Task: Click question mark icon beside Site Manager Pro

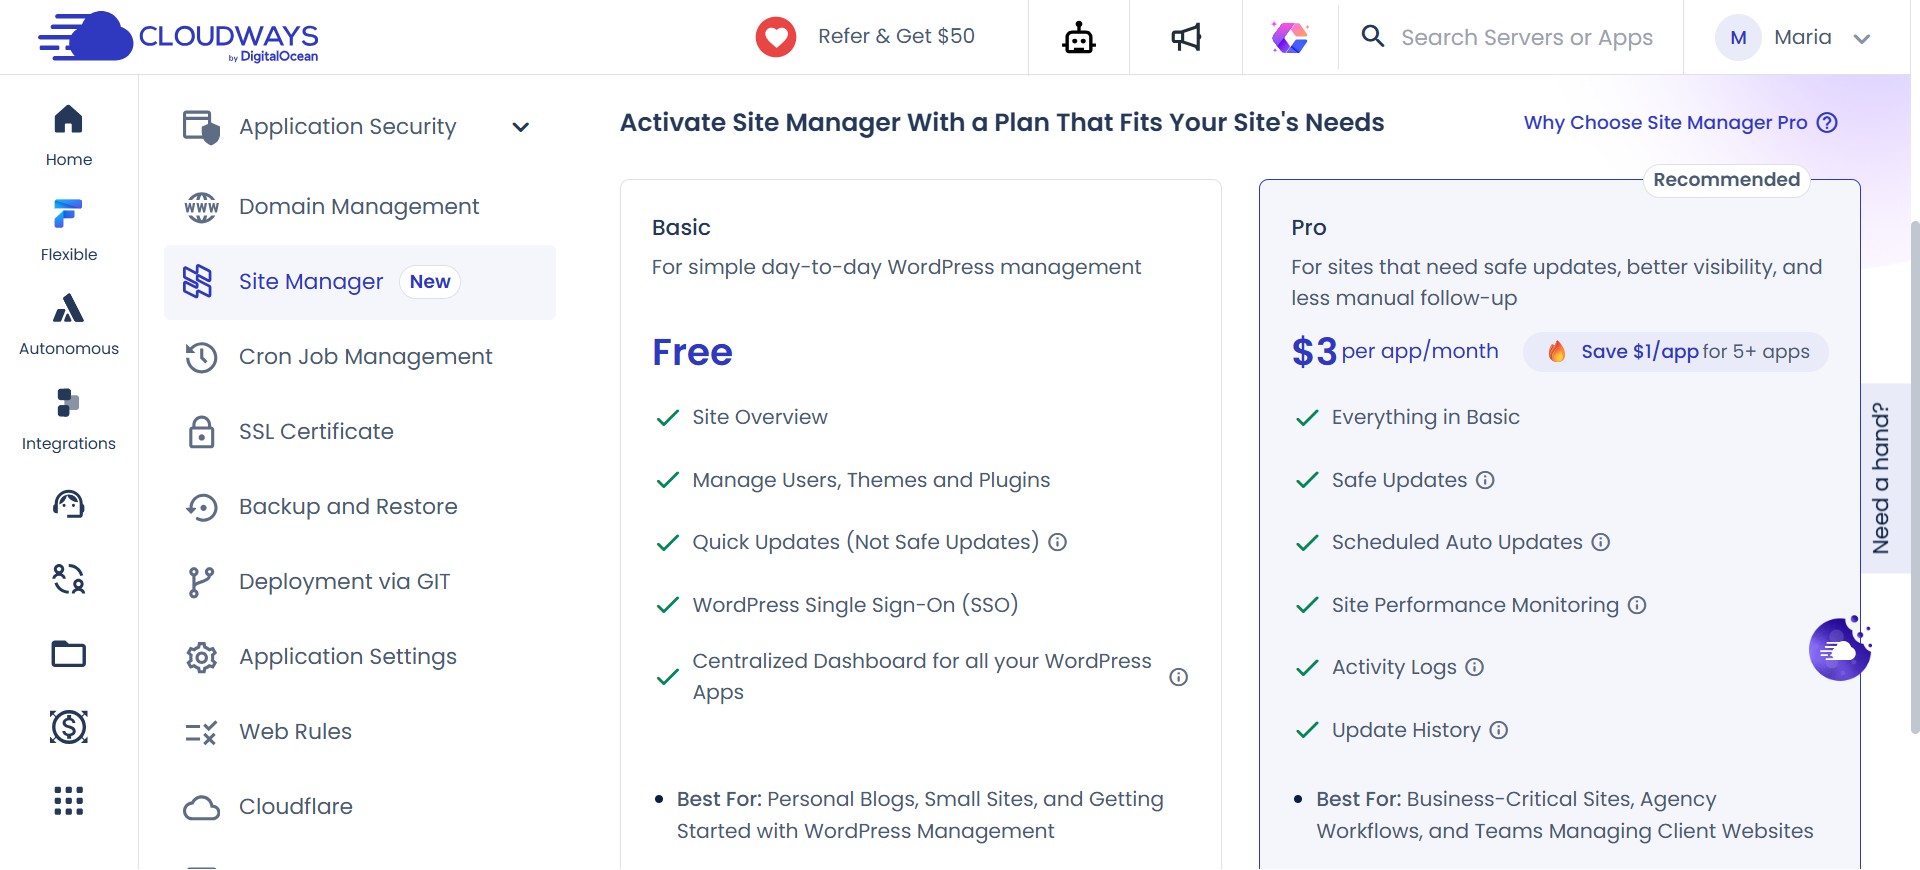Action: [x=1827, y=123]
